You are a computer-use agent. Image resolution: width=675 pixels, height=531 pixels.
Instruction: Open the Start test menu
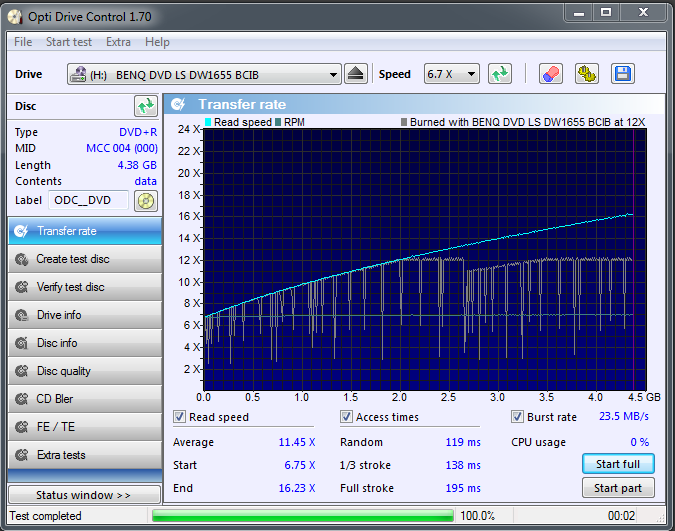69,42
